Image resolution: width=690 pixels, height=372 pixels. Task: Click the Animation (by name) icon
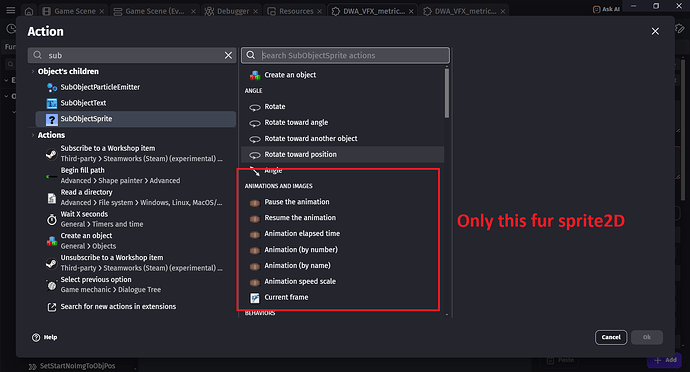coord(255,266)
